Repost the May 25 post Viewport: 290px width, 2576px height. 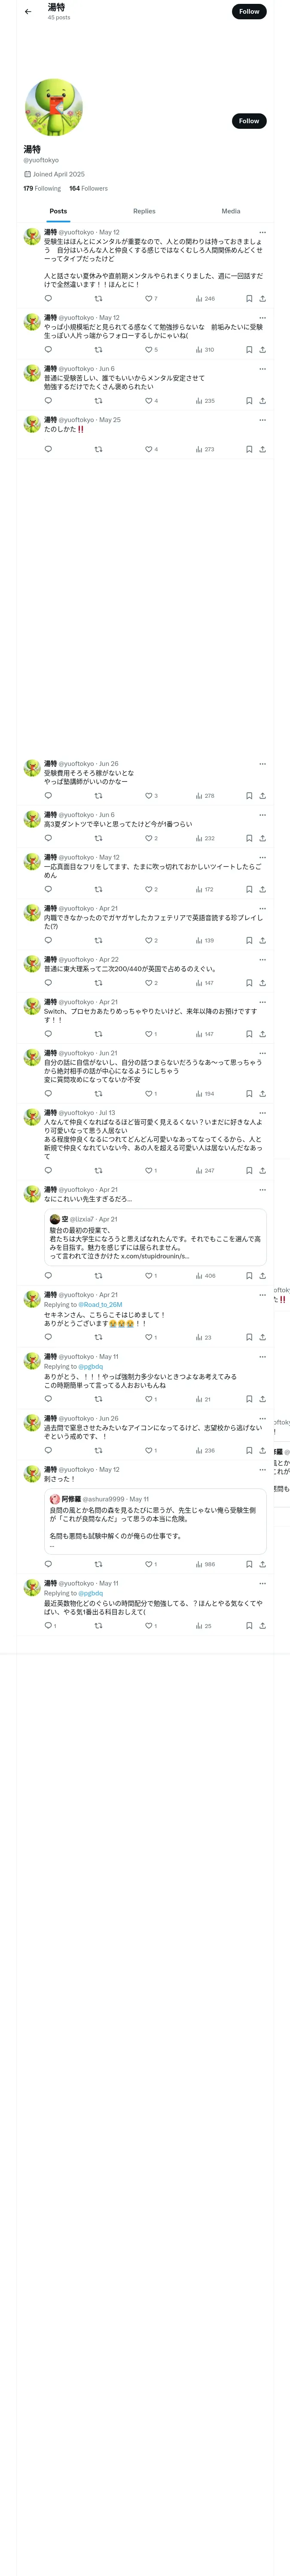98,449
